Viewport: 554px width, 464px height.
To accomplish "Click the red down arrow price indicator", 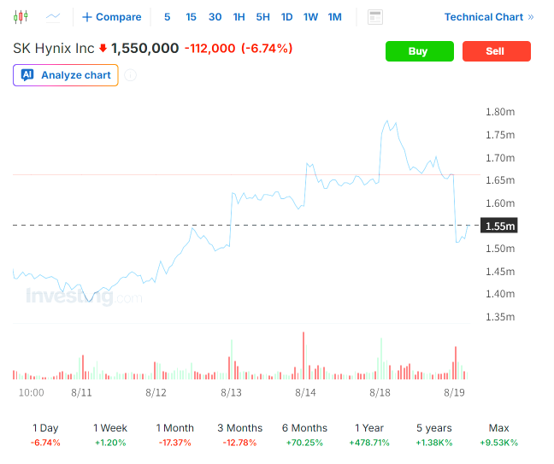I will coord(103,48).
